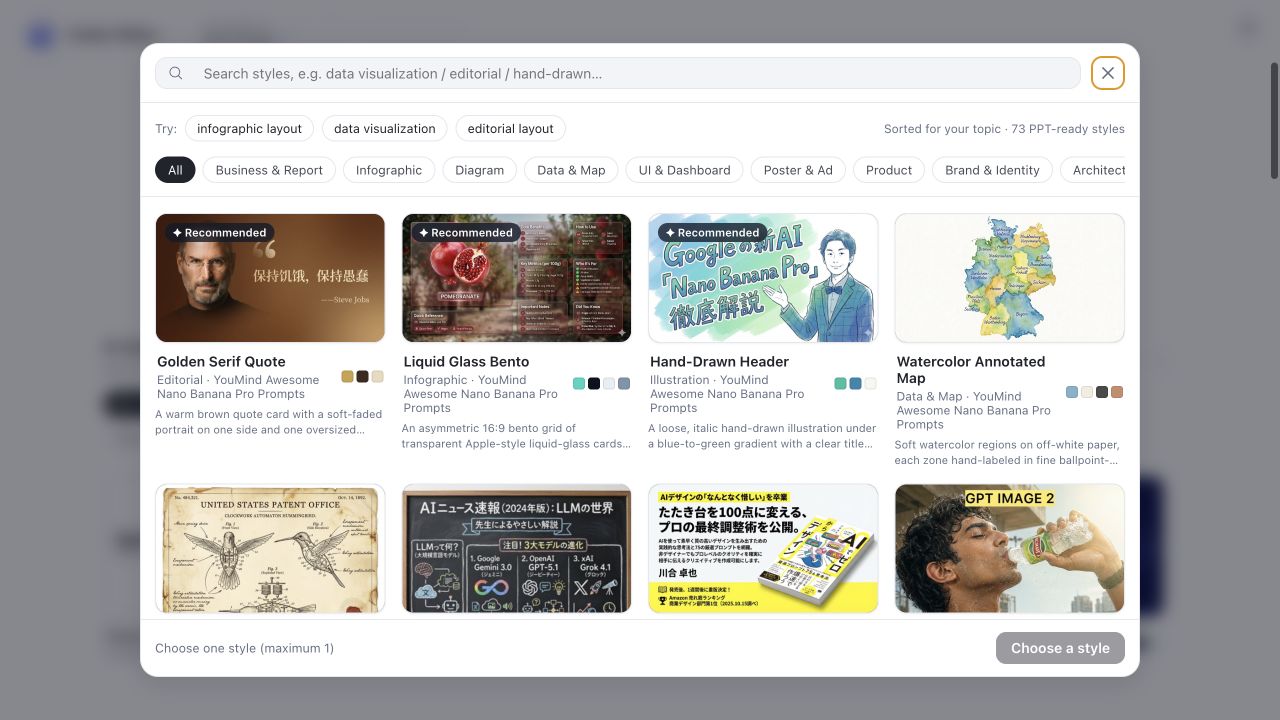Filter by UI & Dashboard category
The height and width of the screenshot is (720, 1280).
tap(685, 170)
